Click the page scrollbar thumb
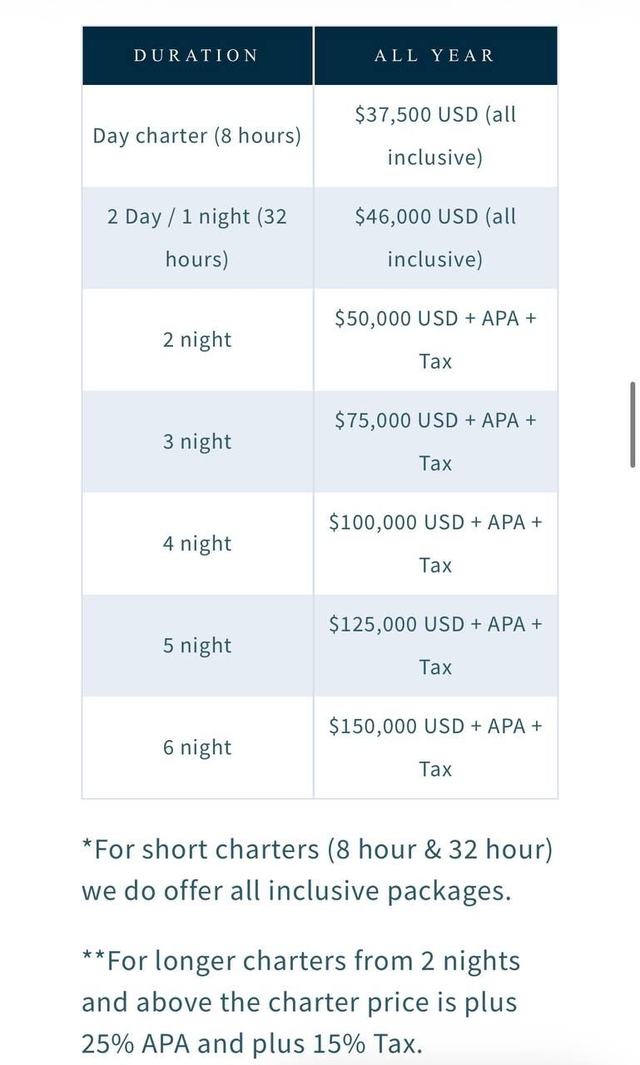The image size is (640, 1065). (633, 425)
